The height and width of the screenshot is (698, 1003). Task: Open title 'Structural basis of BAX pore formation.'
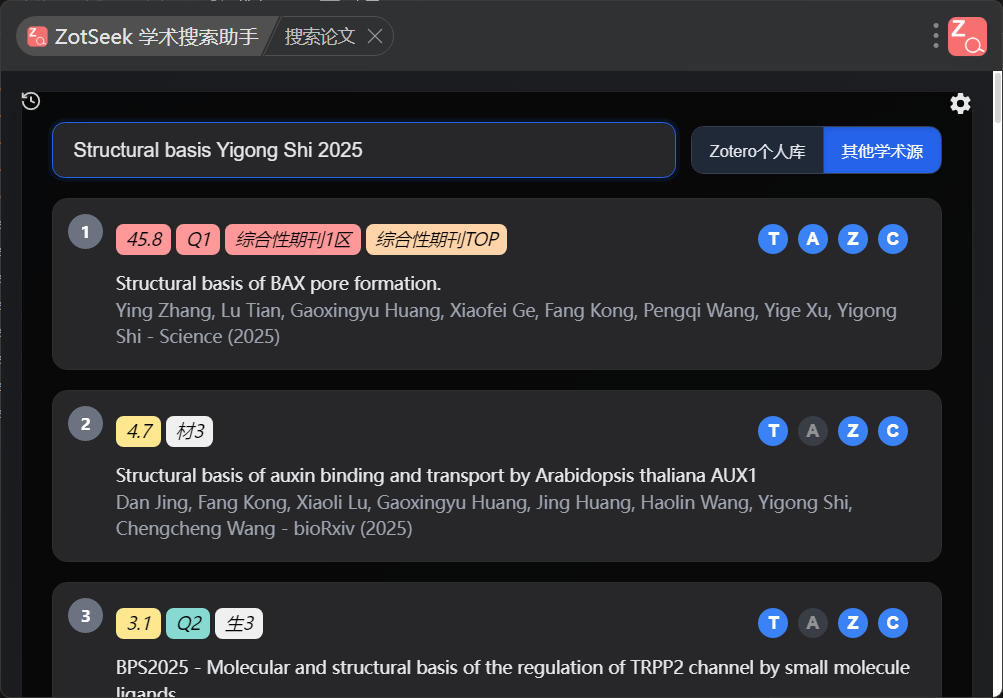(x=278, y=283)
